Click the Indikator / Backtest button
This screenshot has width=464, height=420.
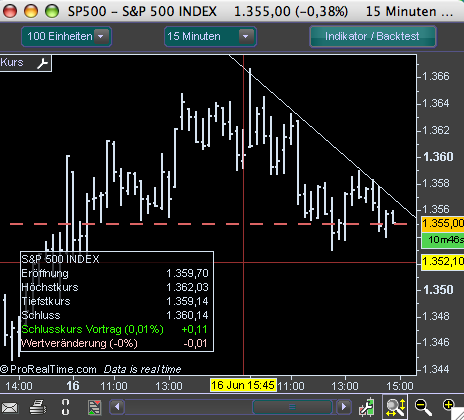373,36
